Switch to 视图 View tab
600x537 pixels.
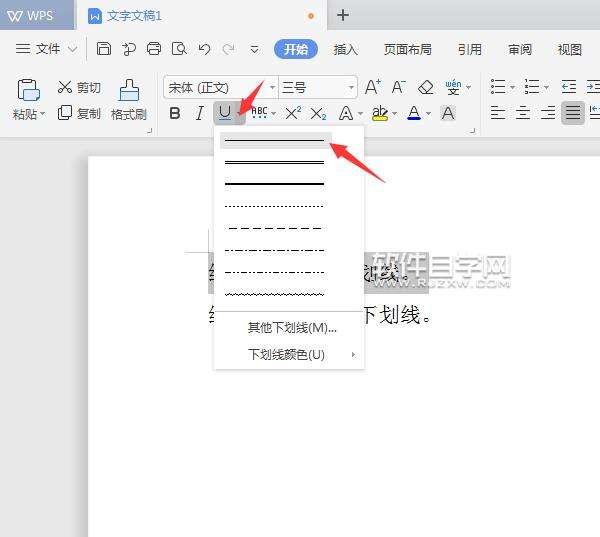coord(569,49)
